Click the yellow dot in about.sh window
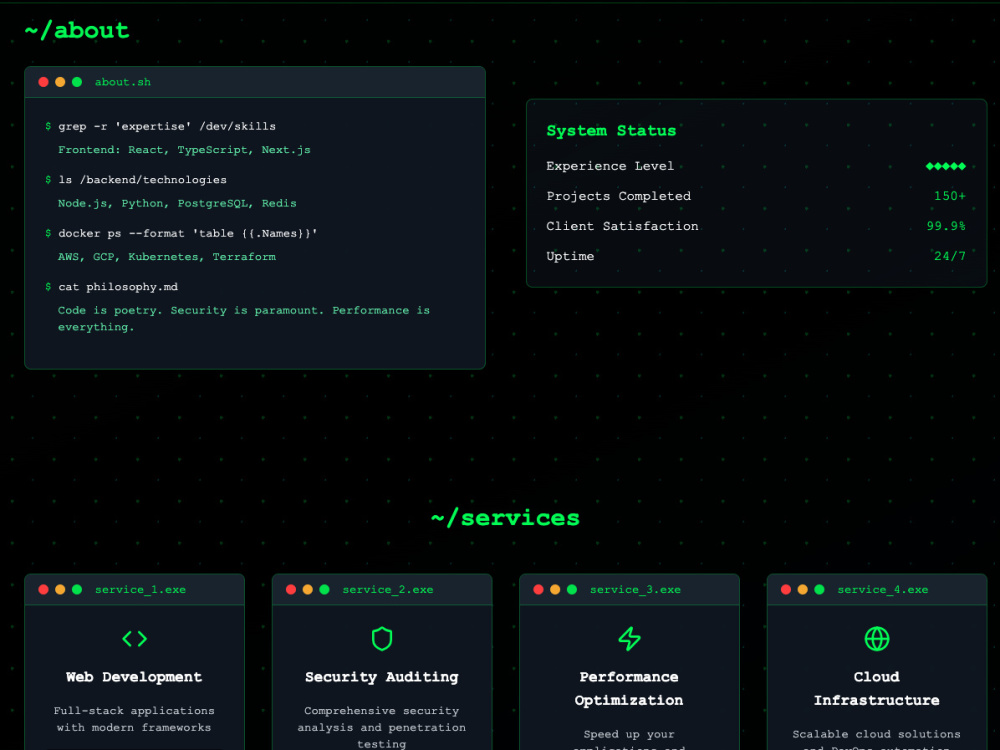 60,82
